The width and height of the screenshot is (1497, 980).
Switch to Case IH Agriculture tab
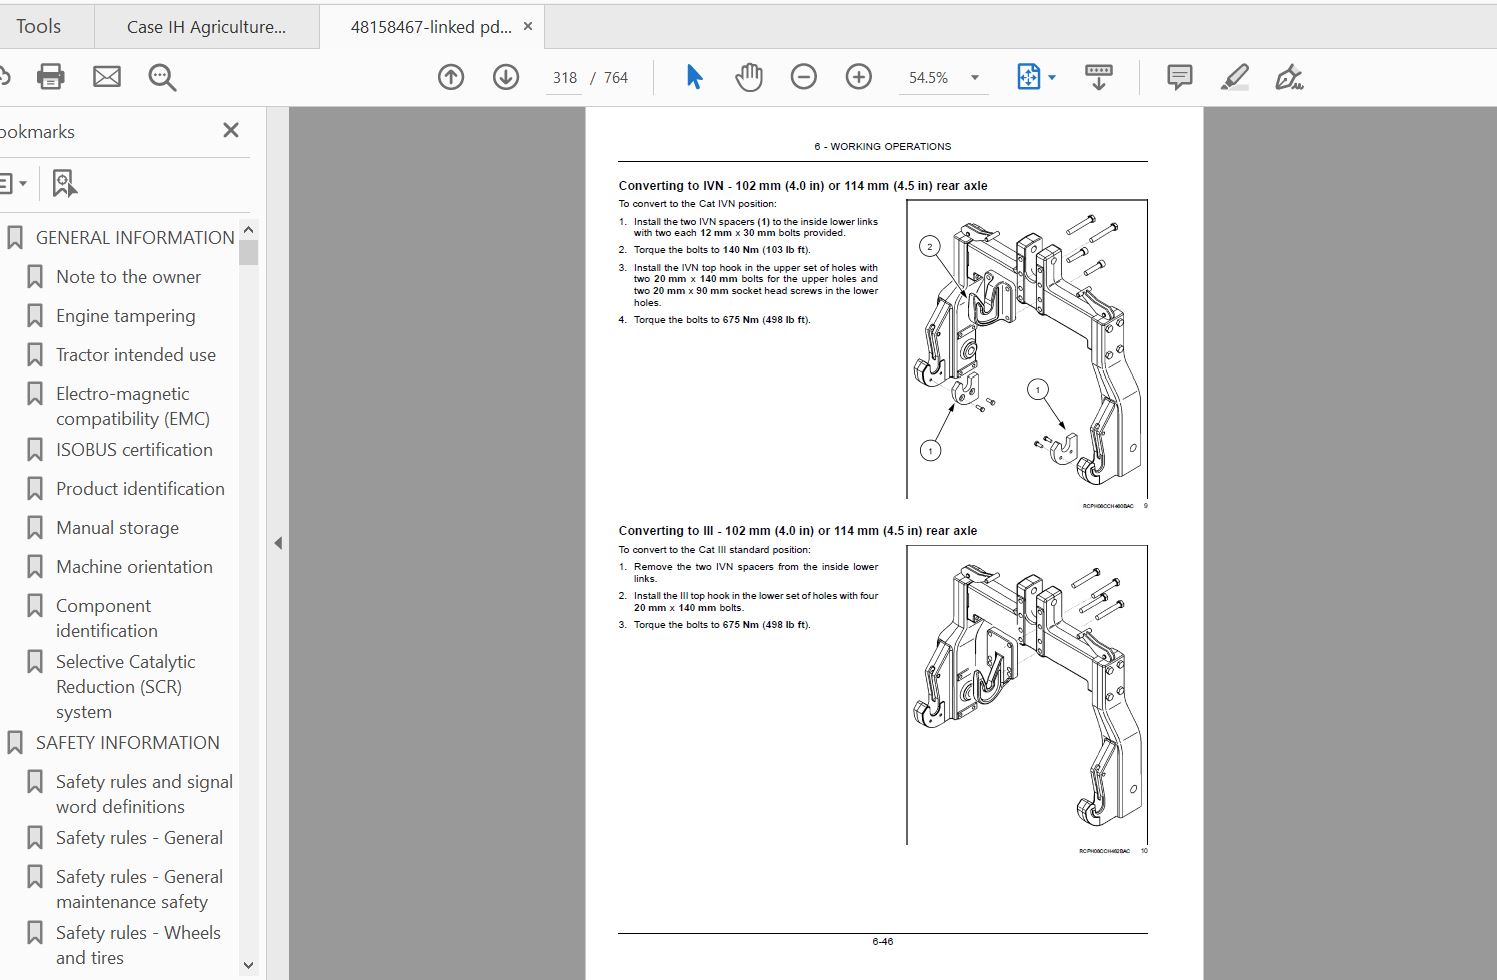click(206, 27)
